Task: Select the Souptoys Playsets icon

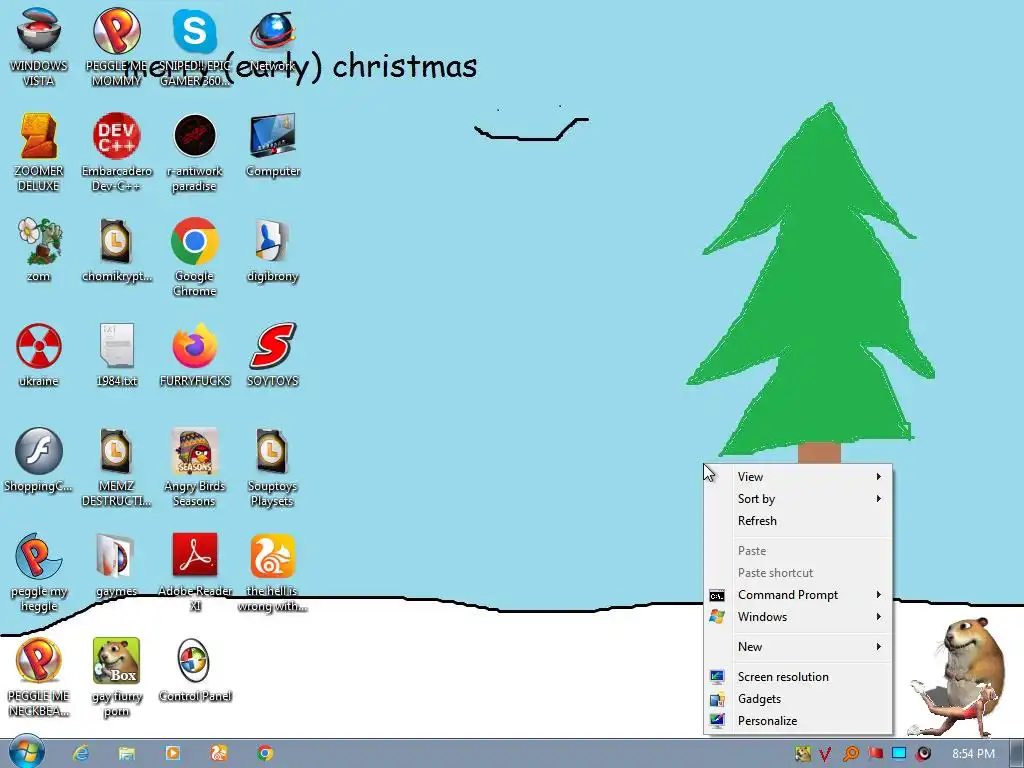Action: (273, 468)
